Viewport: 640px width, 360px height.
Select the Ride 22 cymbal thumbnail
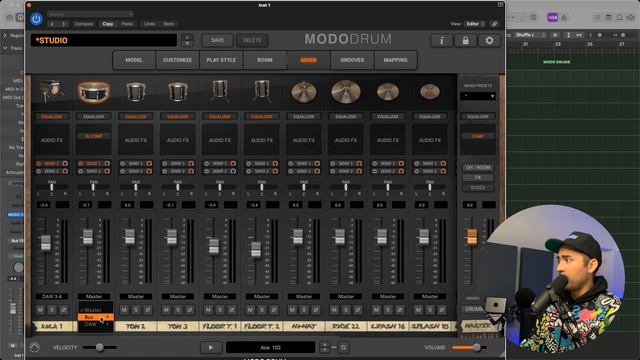click(x=346, y=91)
